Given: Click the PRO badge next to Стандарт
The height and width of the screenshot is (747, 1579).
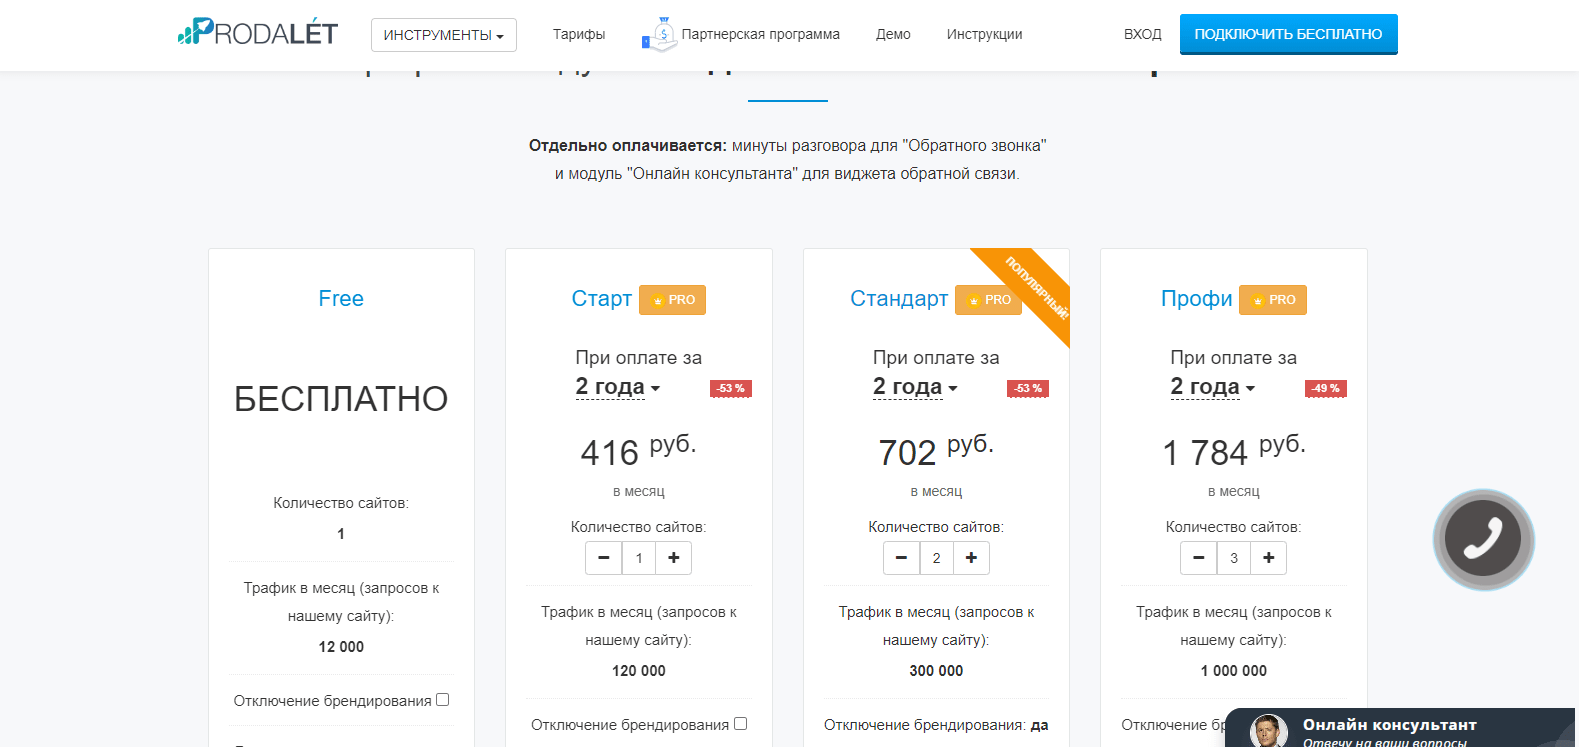Looking at the screenshot, I should tap(988, 300).
